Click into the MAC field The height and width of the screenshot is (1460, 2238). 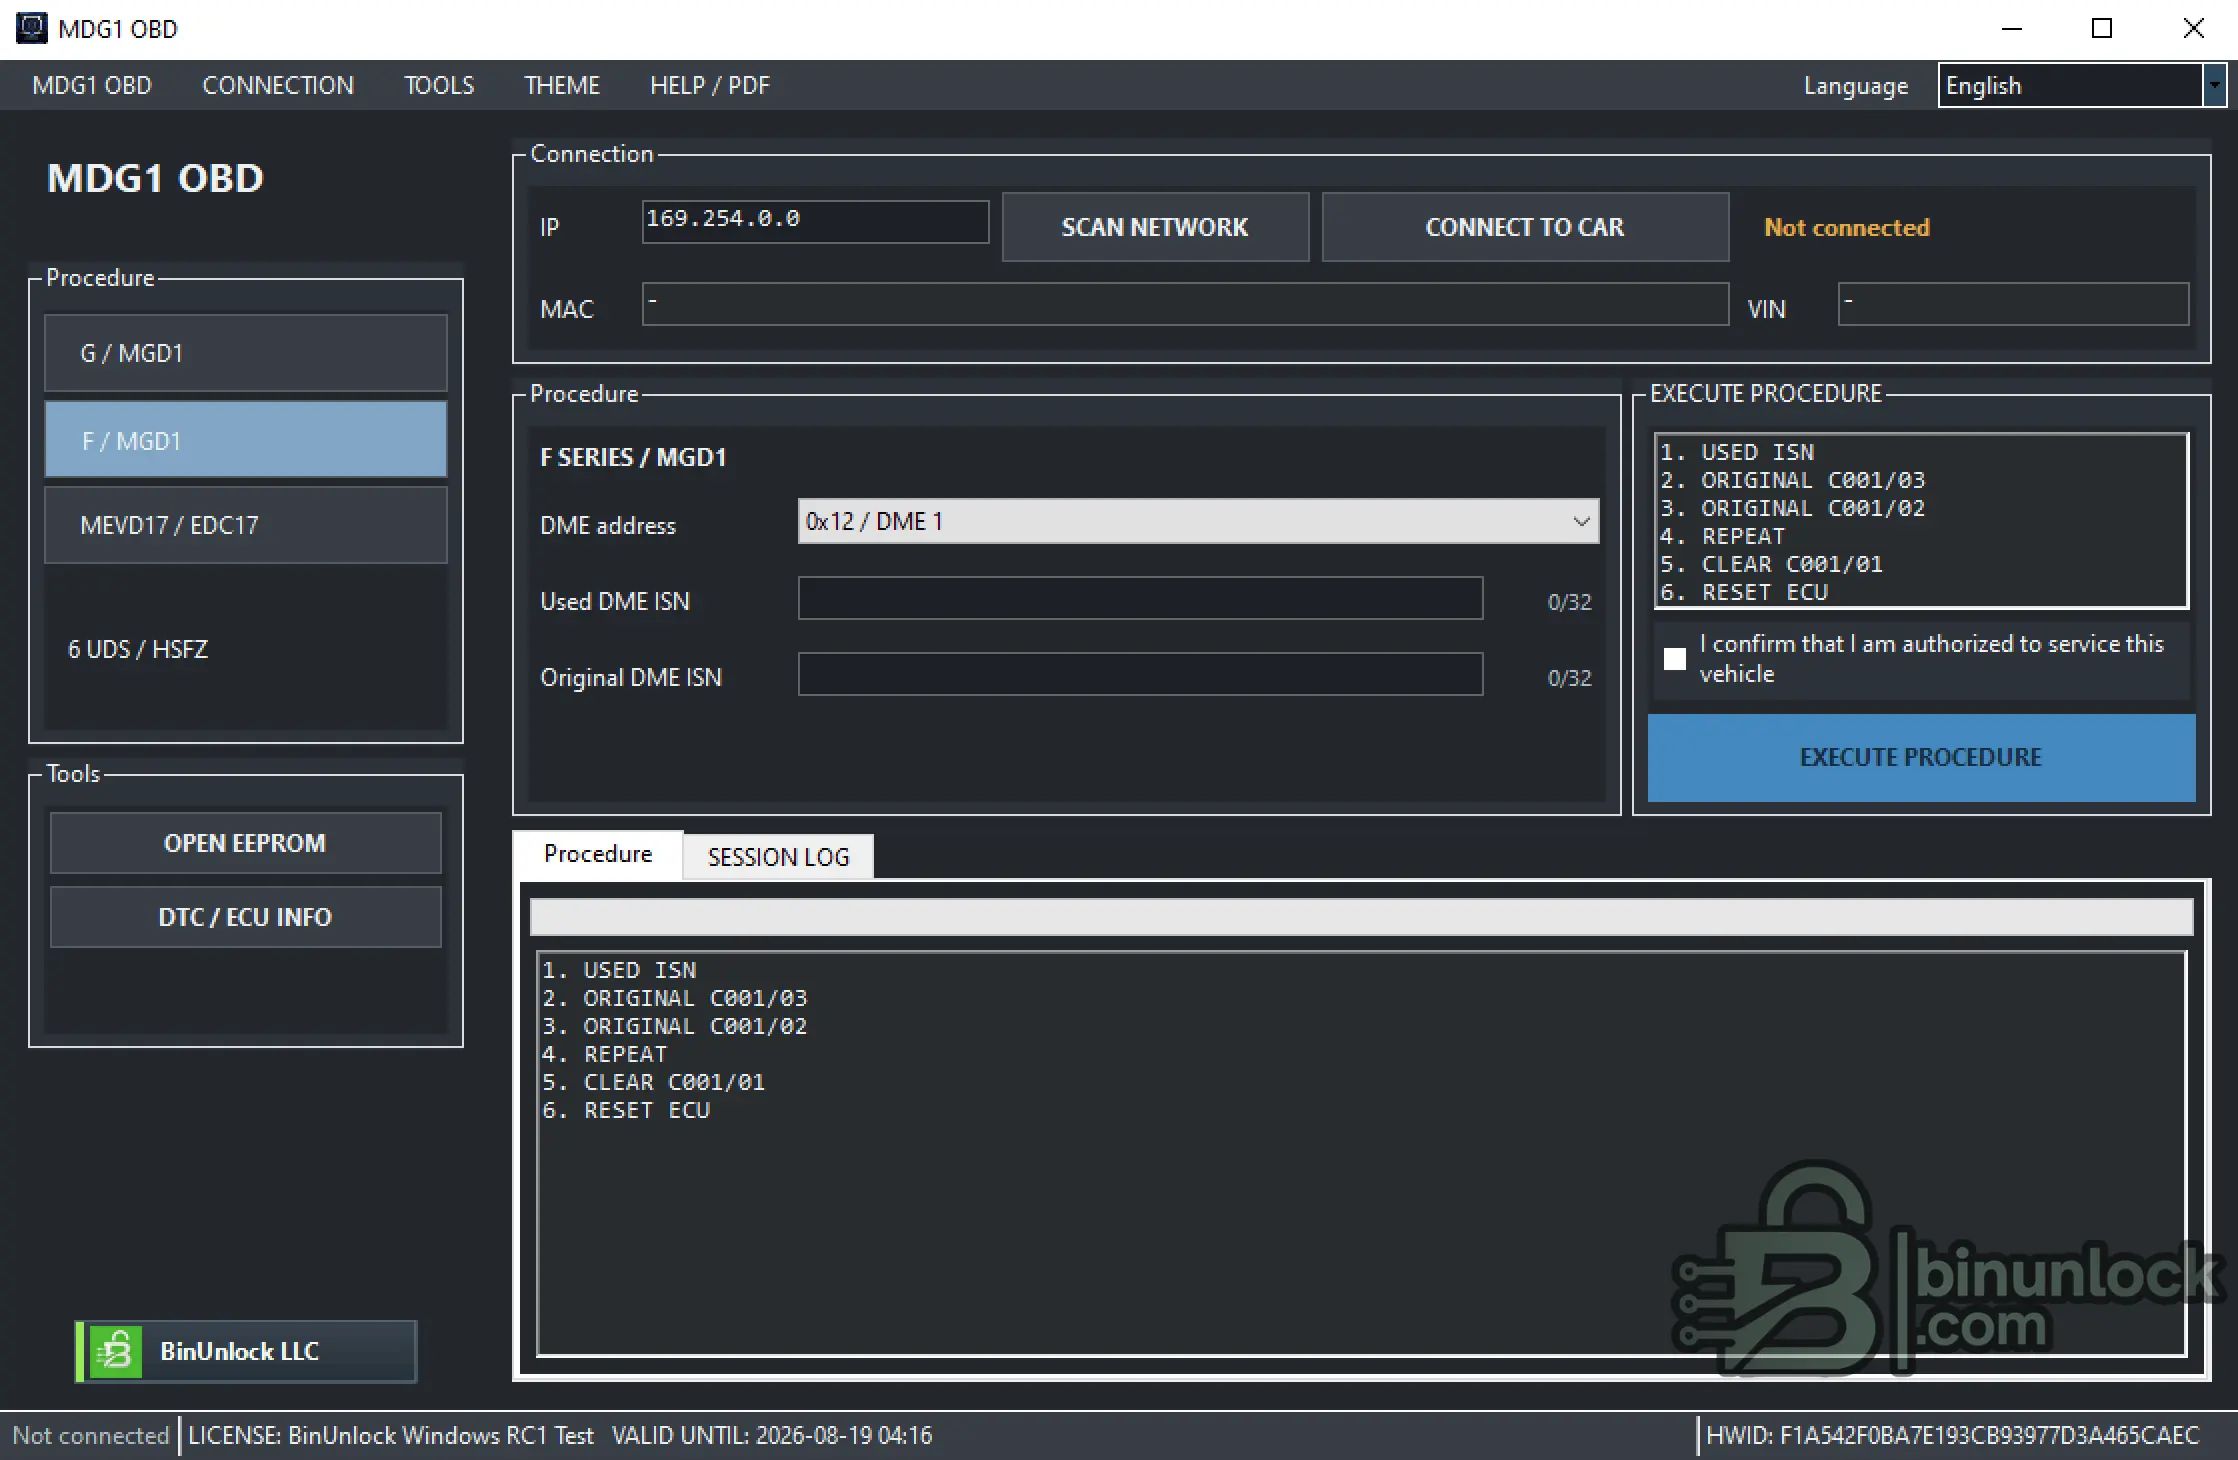click(x=1185, y=304)
